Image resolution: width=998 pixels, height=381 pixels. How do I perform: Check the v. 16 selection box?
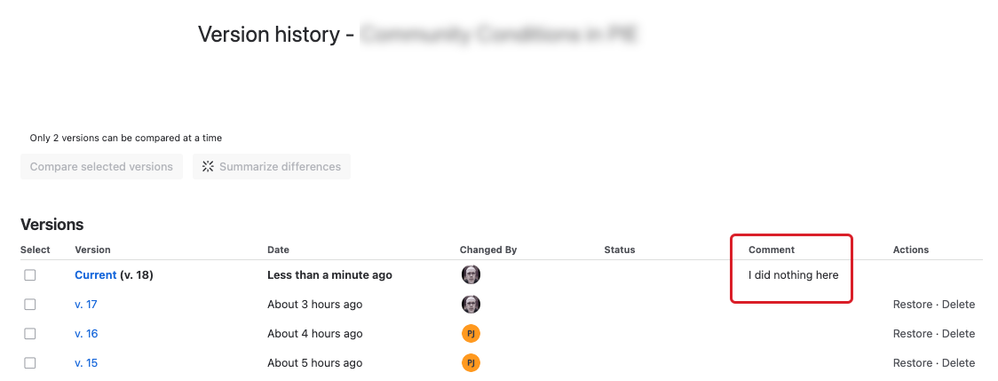(x=30, y=334)
